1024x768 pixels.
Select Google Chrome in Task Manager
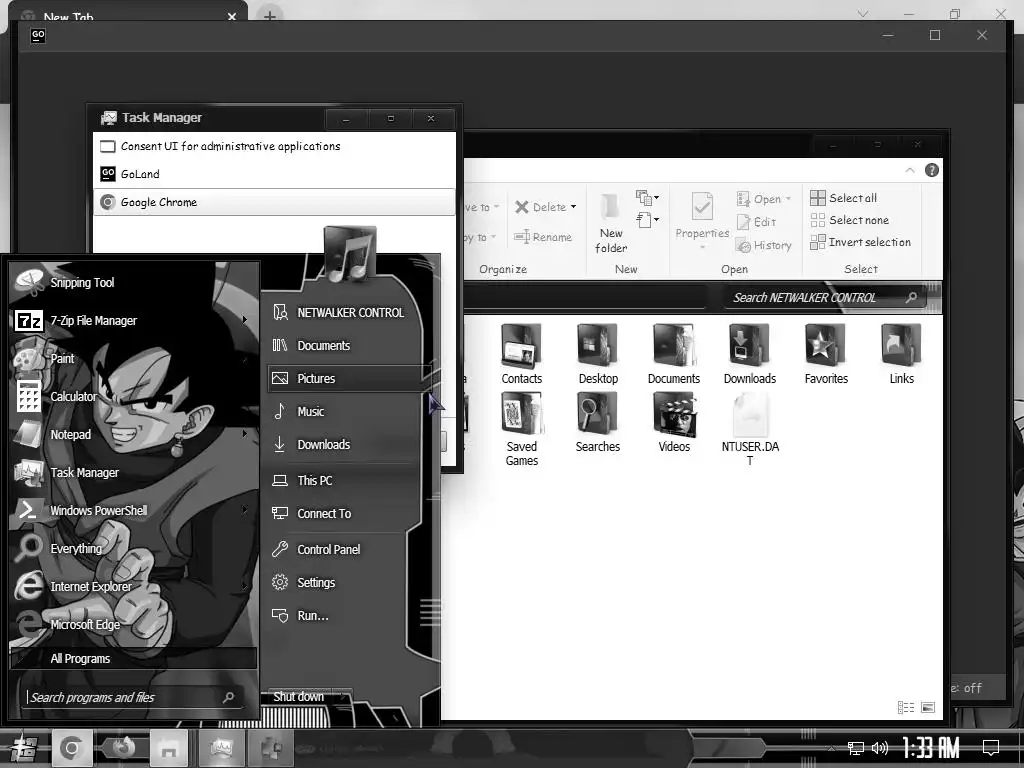coord(274,202)
